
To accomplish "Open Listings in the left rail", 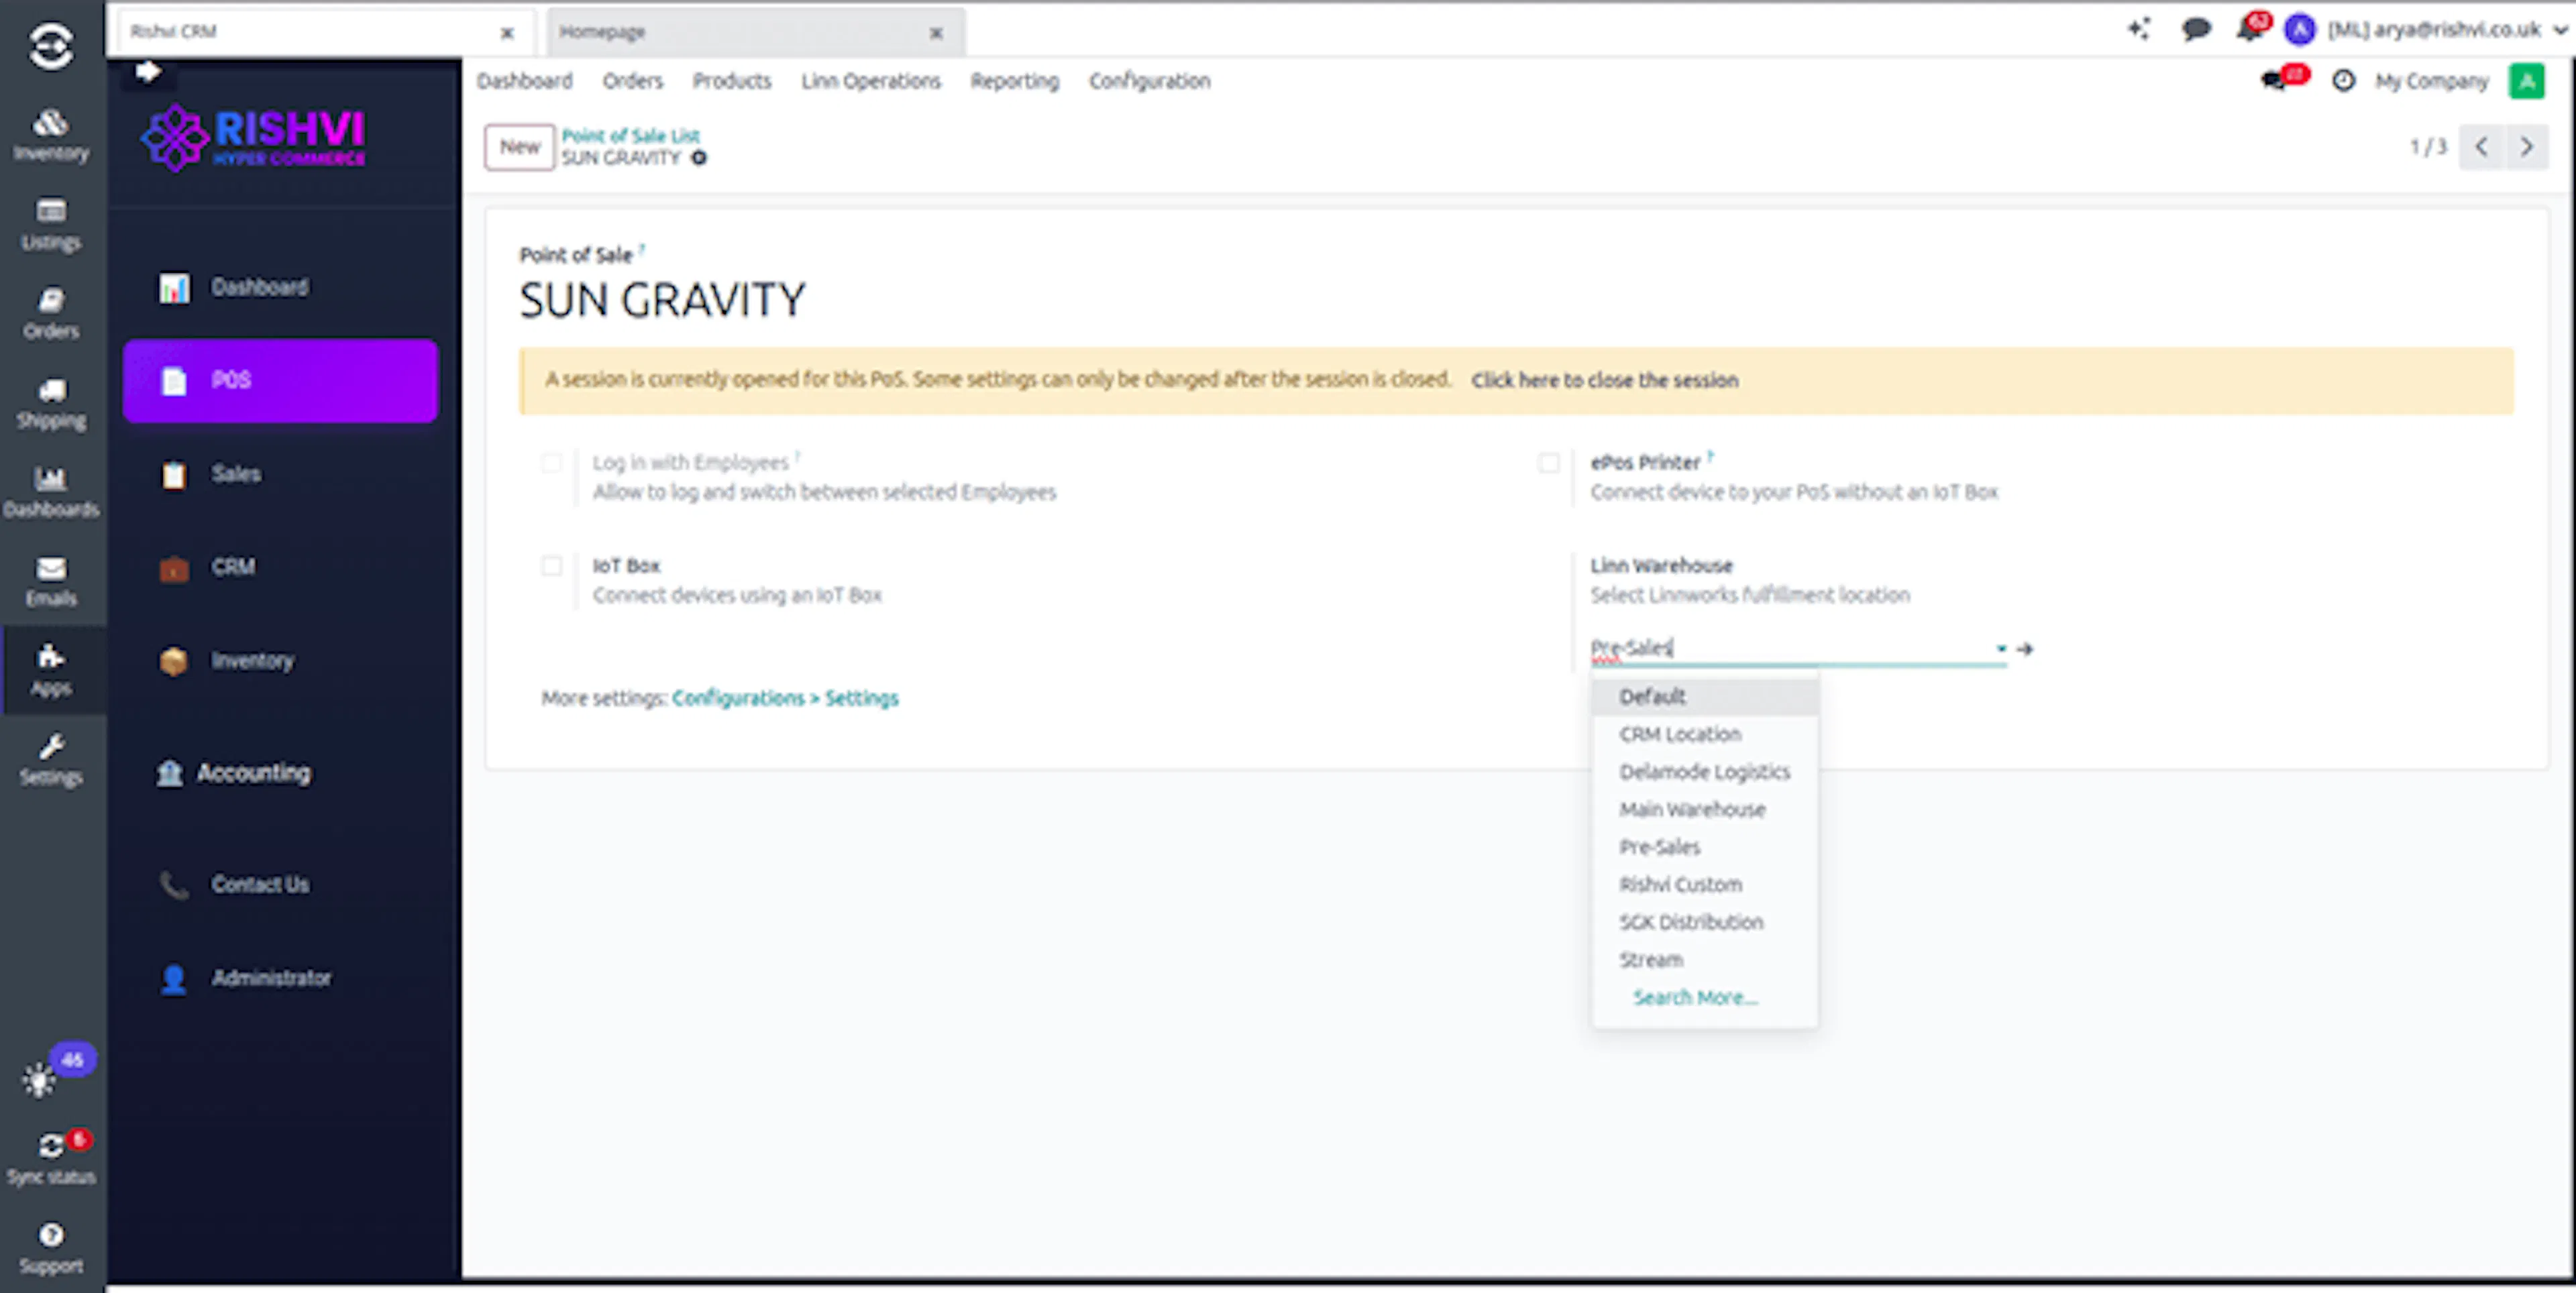I will (x=51, y=224).
